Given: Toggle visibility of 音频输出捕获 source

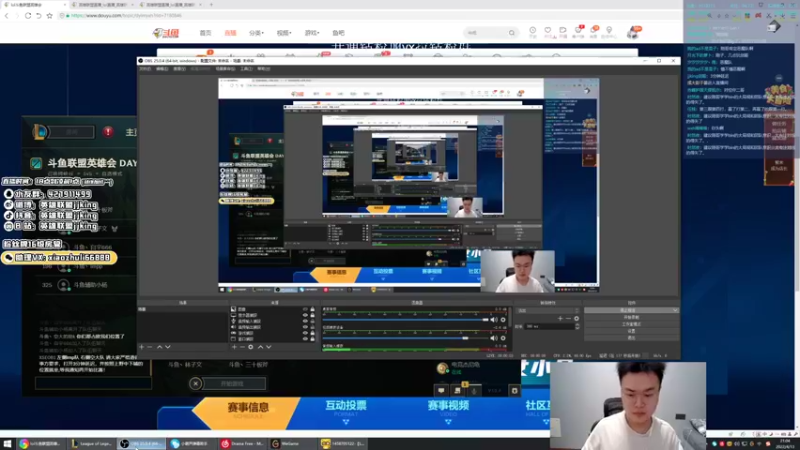Looking at the screenshot, I should [305, 327].
